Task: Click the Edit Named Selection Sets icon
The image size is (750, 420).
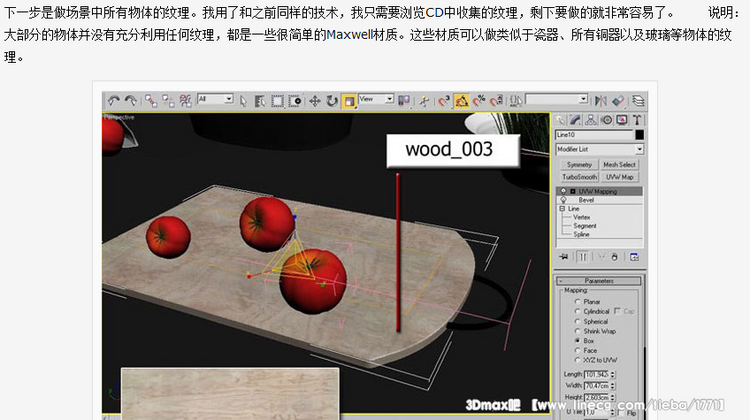Action: coord(516,101)
